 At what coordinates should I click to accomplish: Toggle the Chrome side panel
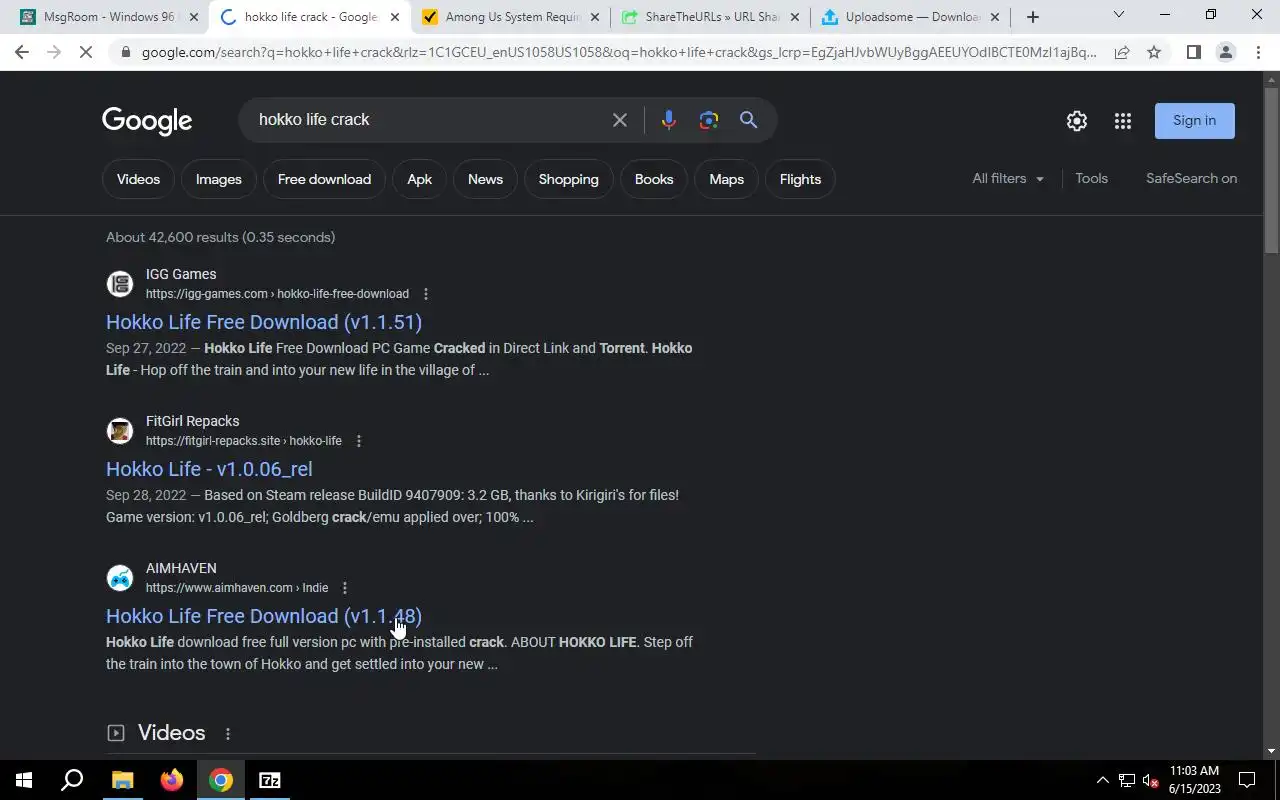[1193, 52]
